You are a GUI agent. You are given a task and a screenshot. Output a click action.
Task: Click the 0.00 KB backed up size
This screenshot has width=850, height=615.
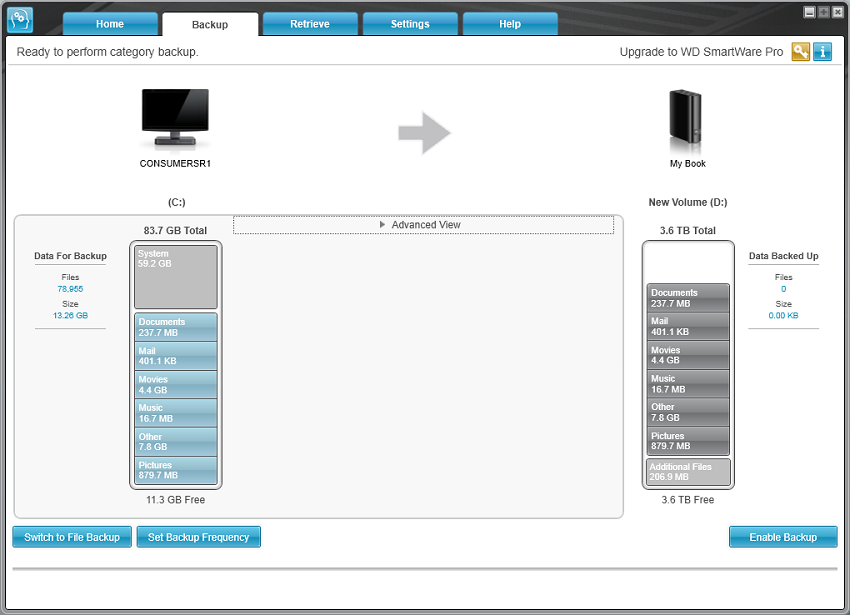[x=783, y=315]
